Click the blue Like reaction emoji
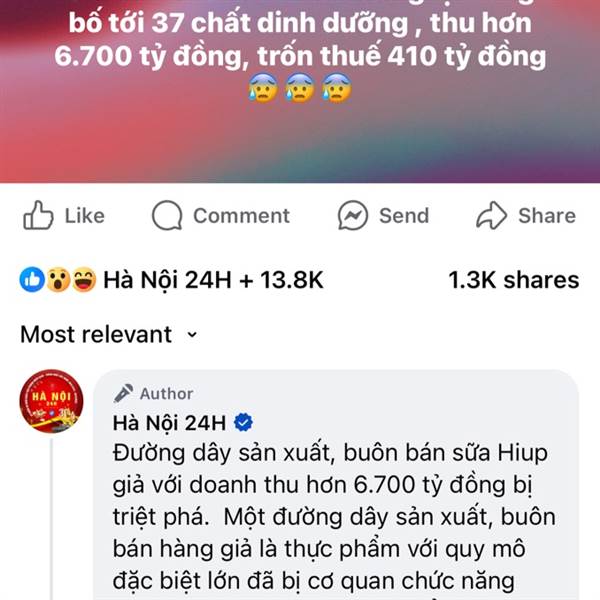This screenshot has width=600, height=600. click(32, 279)
